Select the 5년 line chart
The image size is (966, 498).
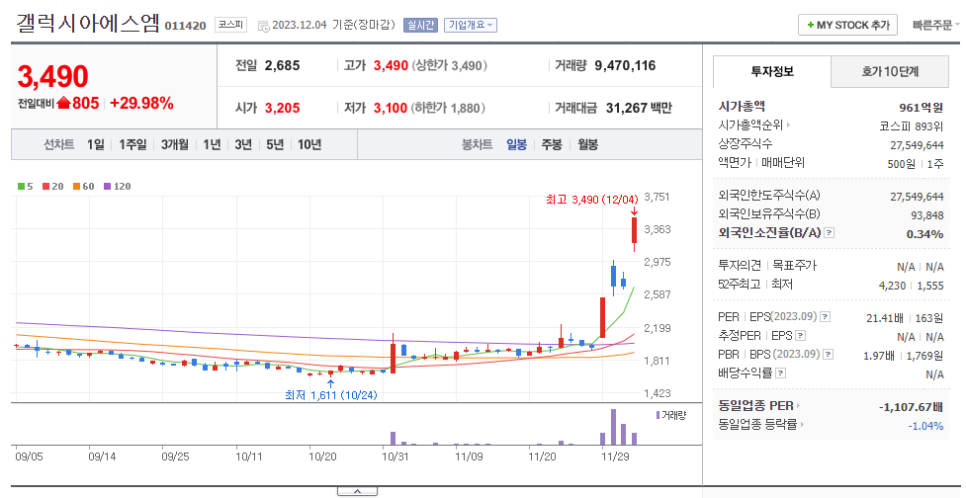[275, 145]
